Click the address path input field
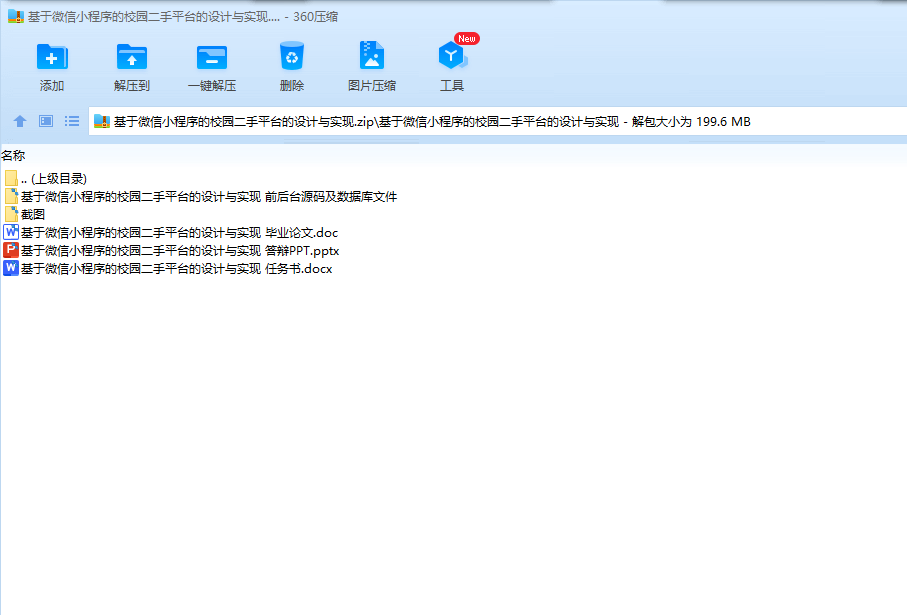The width and height of the screenshot is (907, 615). (497, 121)
